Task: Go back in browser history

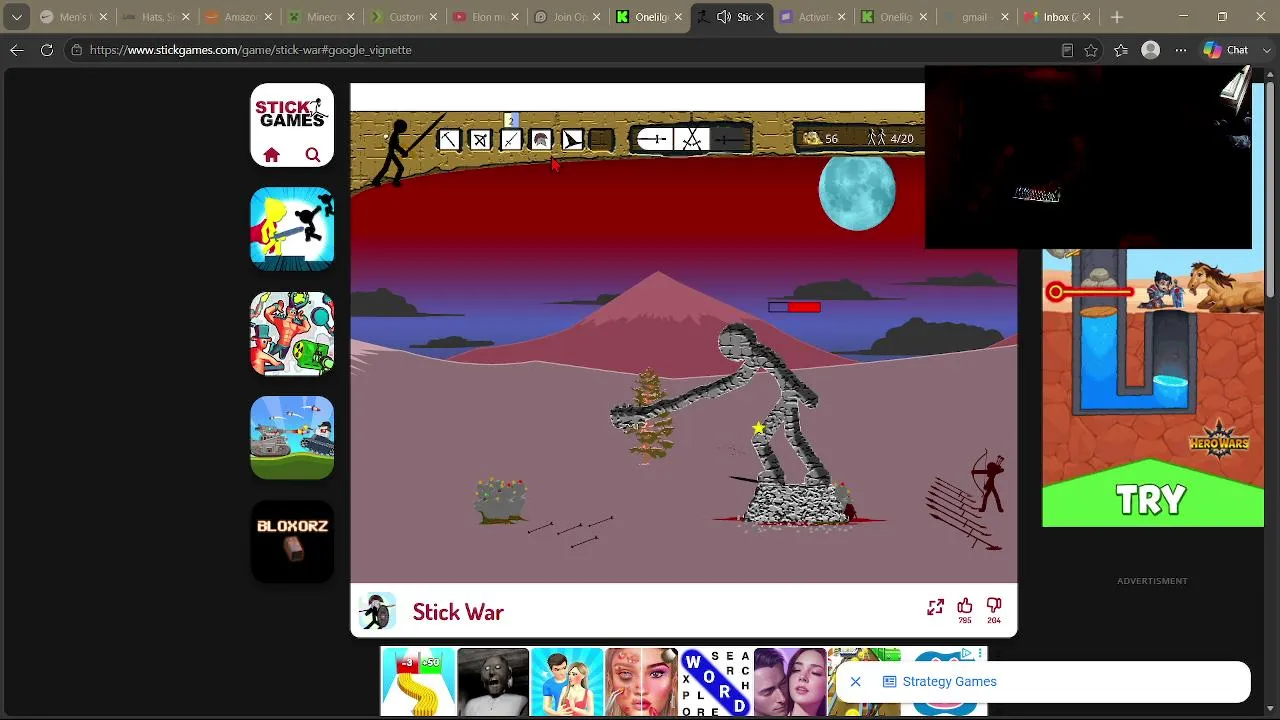Action: 17,50
